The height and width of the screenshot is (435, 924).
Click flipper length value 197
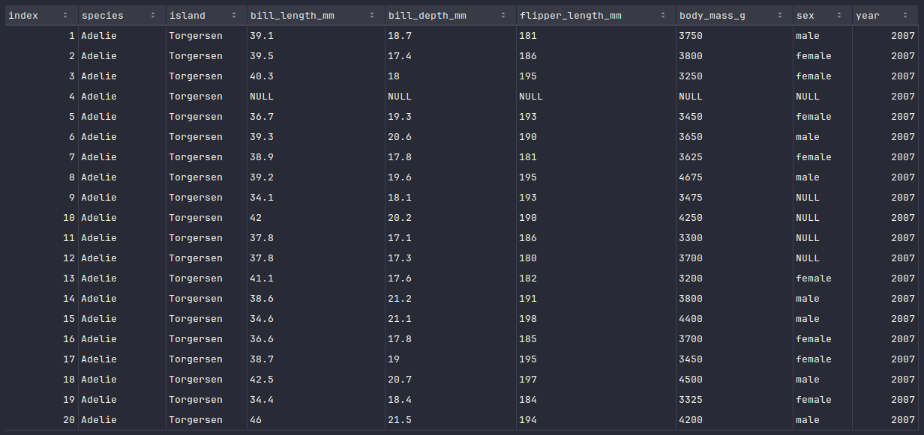click(x=528, y=379)
